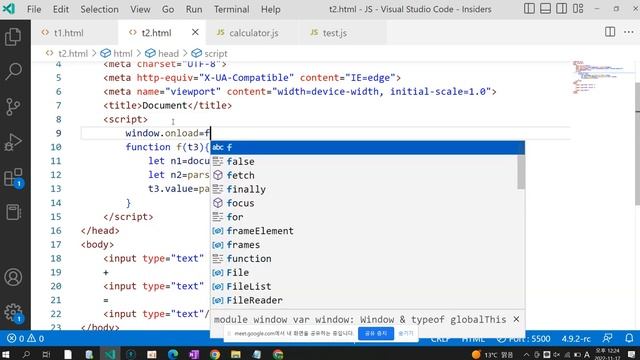This screenshot has height=360, width=640.
Task: Expand the head breadcrumb
Action: pos(162,53)
